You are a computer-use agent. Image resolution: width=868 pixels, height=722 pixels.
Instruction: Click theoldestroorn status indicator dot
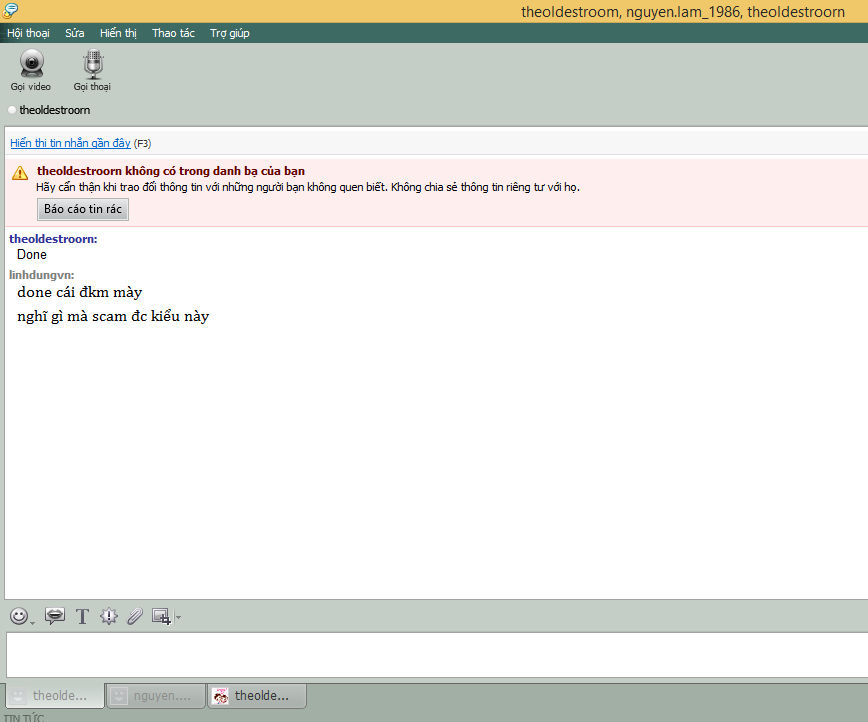[12, 110]
